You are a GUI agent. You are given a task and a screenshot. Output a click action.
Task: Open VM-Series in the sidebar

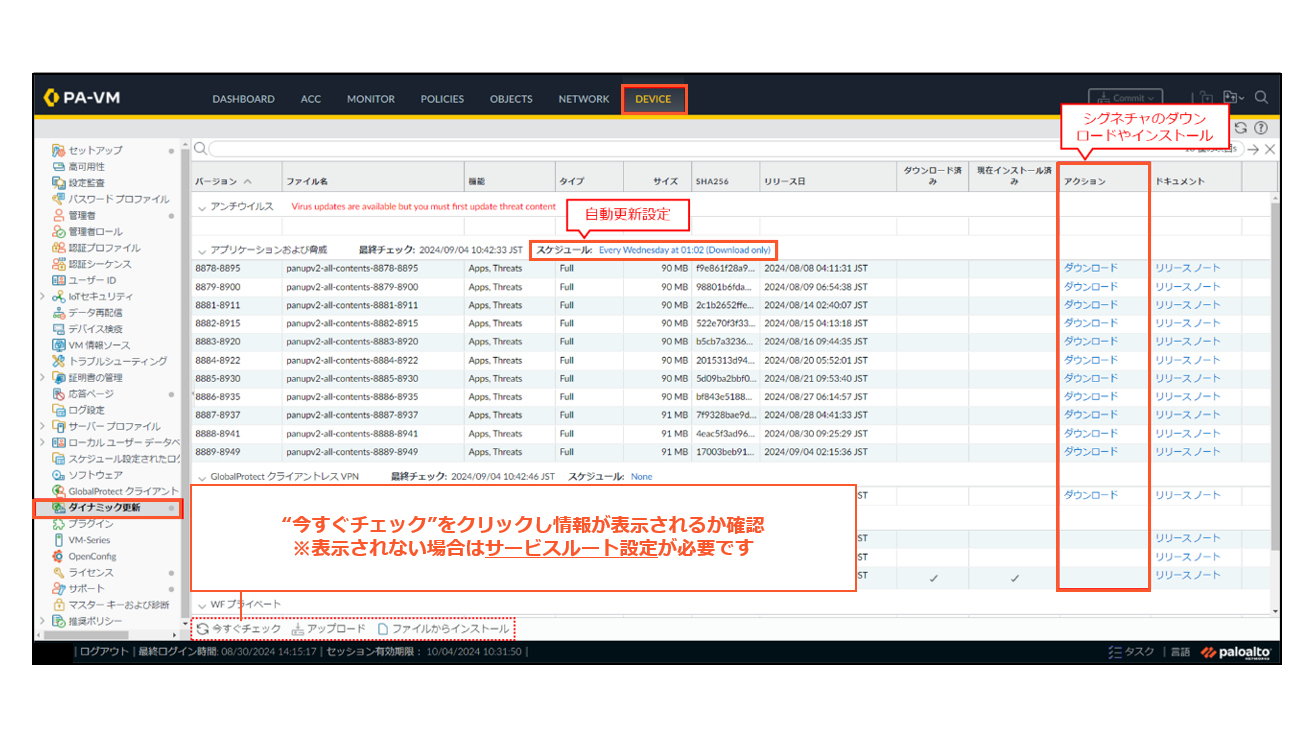point(88,540)
